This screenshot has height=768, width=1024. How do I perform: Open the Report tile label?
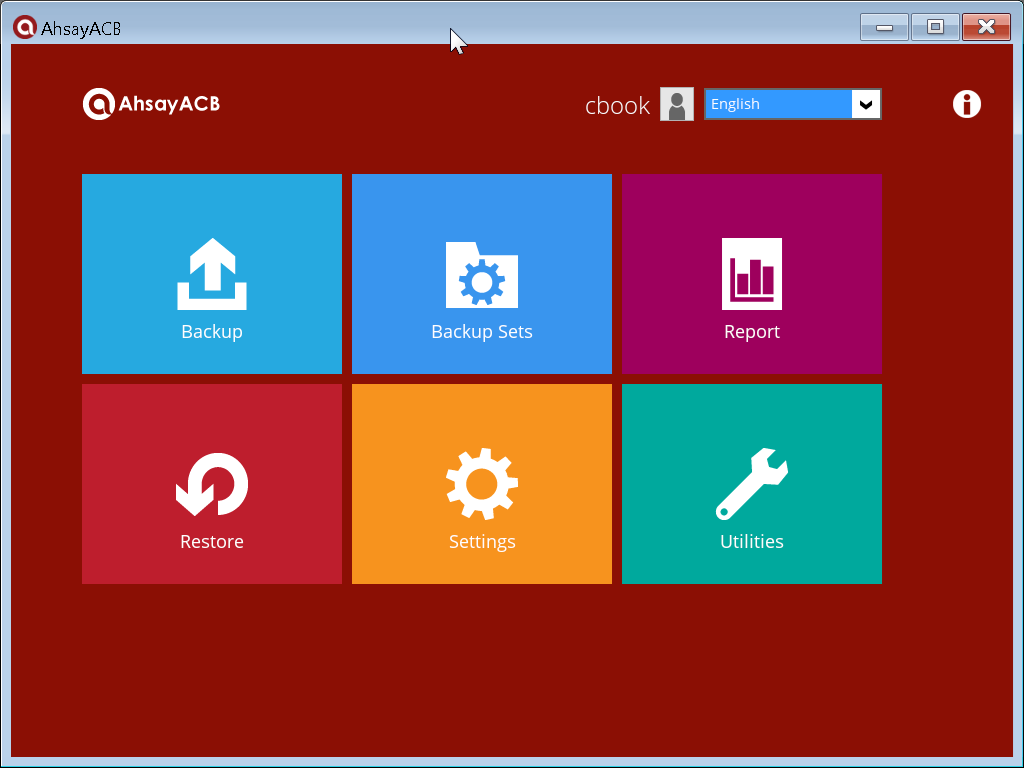coord(752,332)
